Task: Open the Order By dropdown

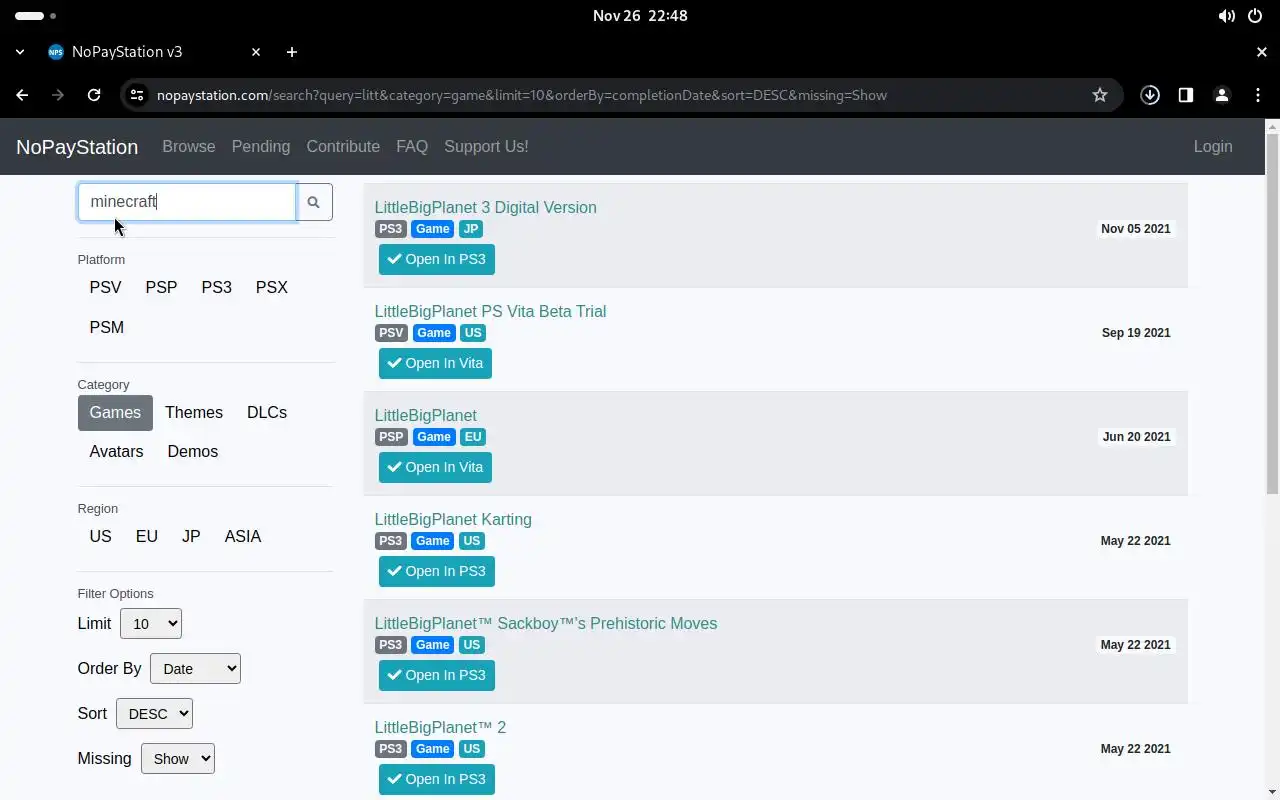Action: [195, 669]
